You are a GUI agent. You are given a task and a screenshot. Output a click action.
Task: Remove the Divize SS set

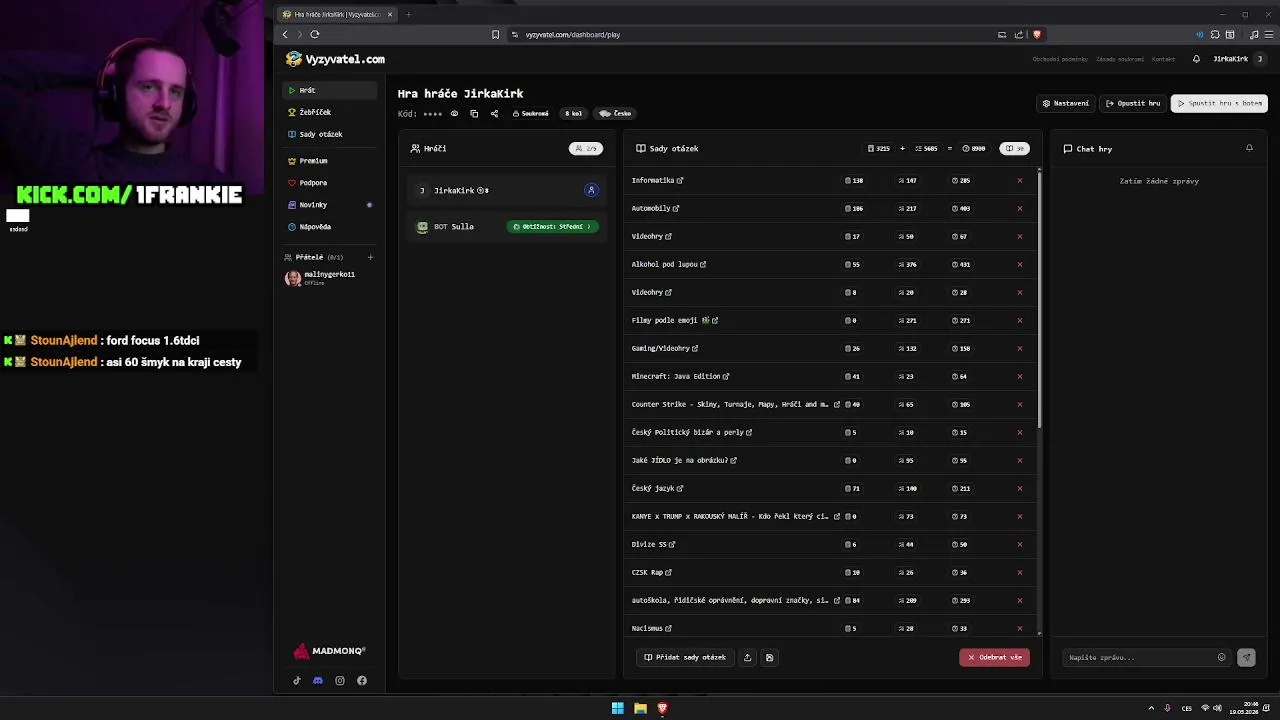coord(1020,545)
